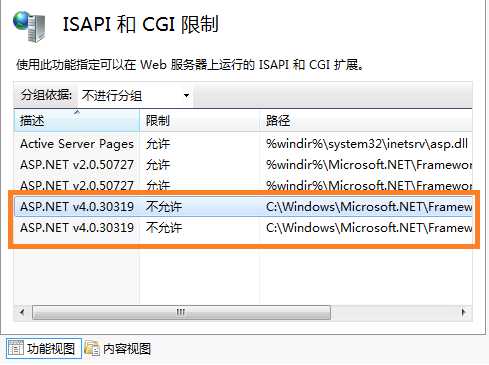Click the 内容视图 tab icon
The width and height of the screenshot is (489, 365).
tap(92, 349)
